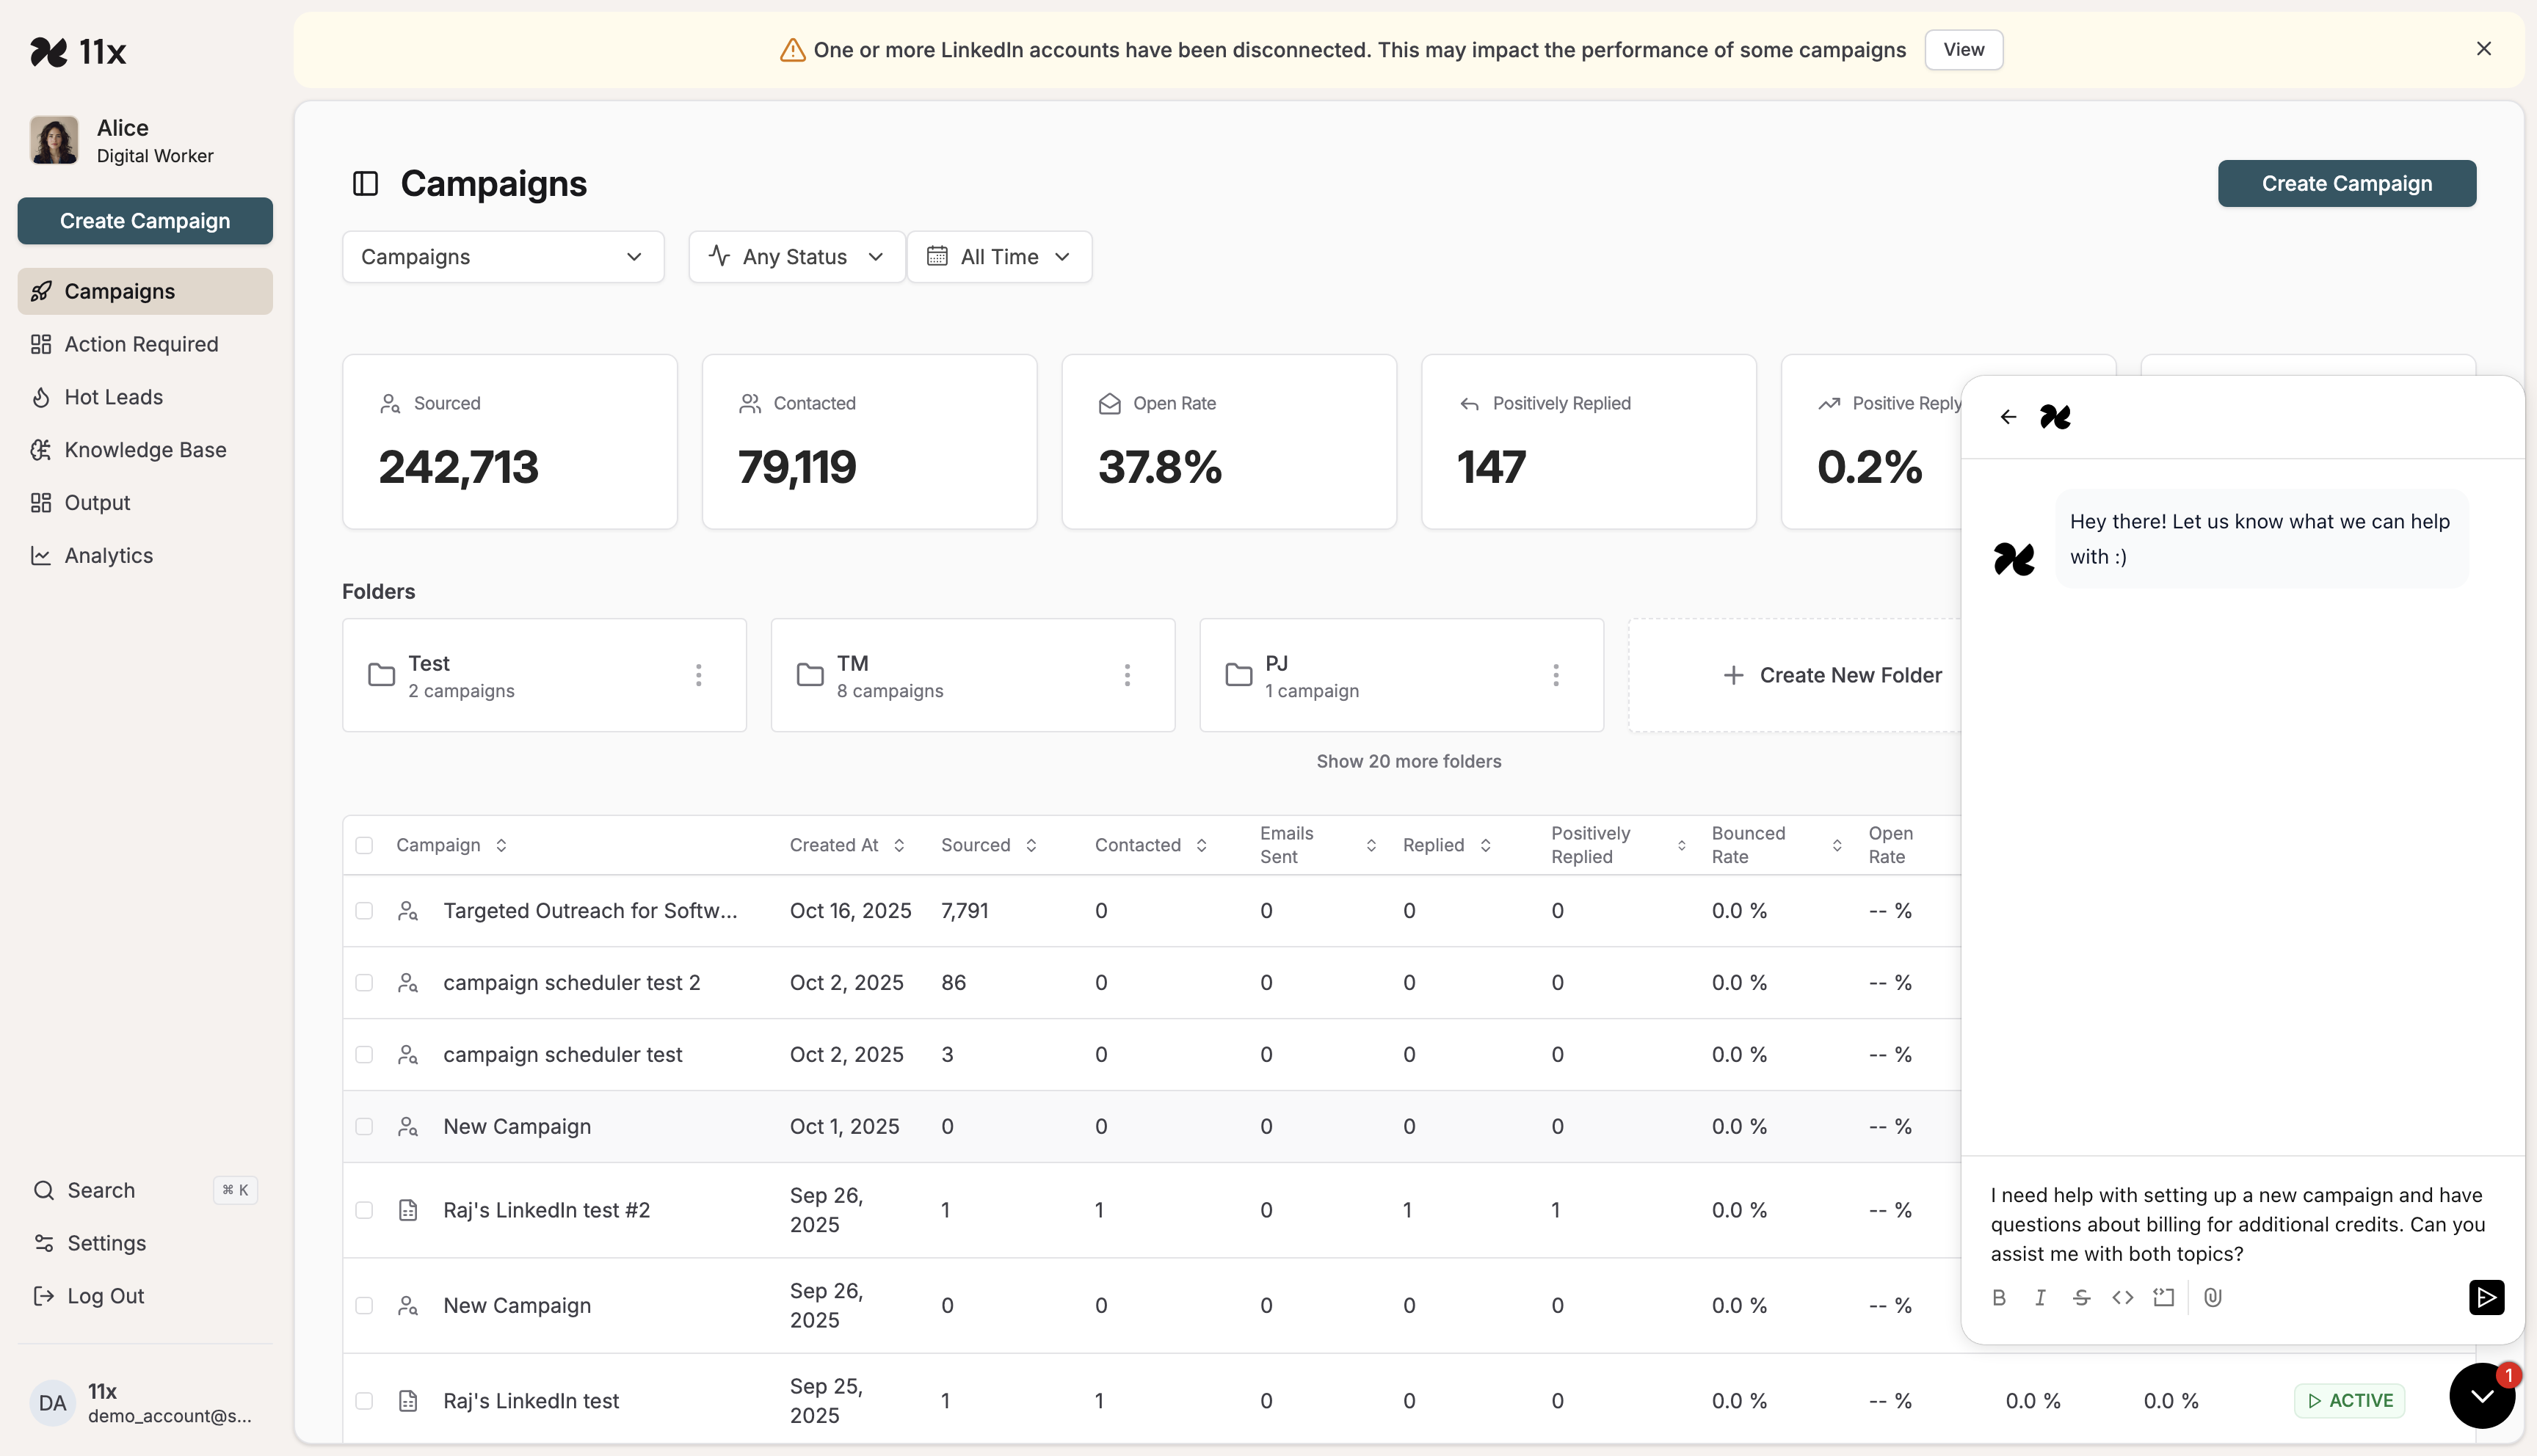Click the sidebar collapse icon beside Campaigns title
The height and width of the screenshot is (1456, 2537).
point(365,184)
